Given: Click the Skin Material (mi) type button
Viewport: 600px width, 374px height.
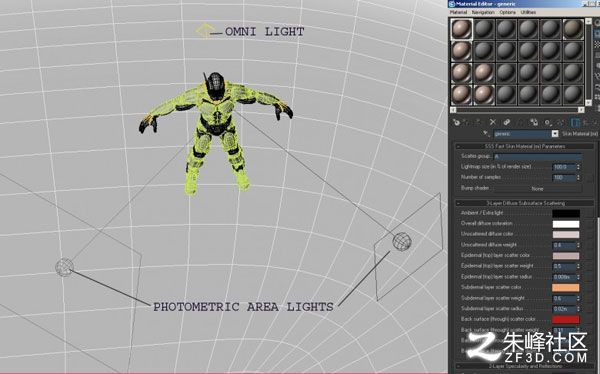Looking at the screenshot, I should point(580,134).
